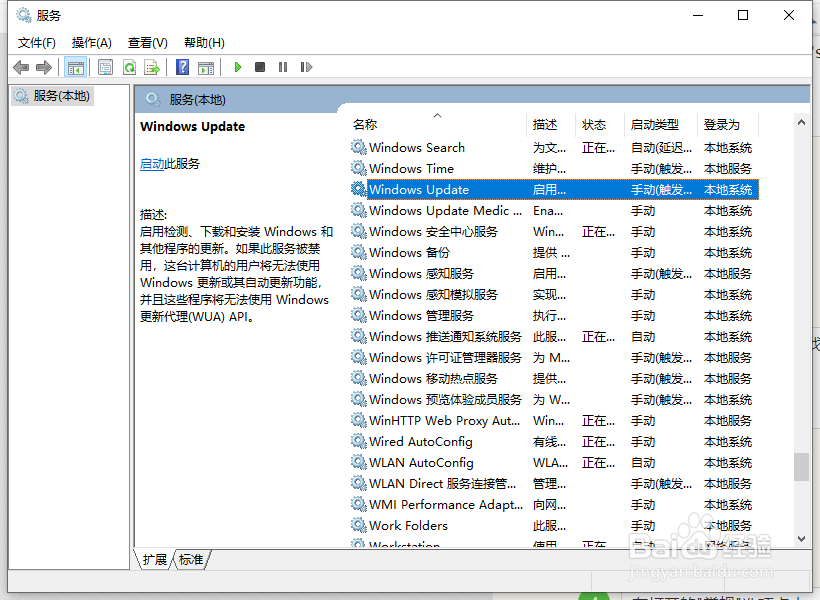This screenshot has height=600, width=820.
Task: Select the Windows 感知服务 row
Action: pyautogui.click(x=554, y=274)
